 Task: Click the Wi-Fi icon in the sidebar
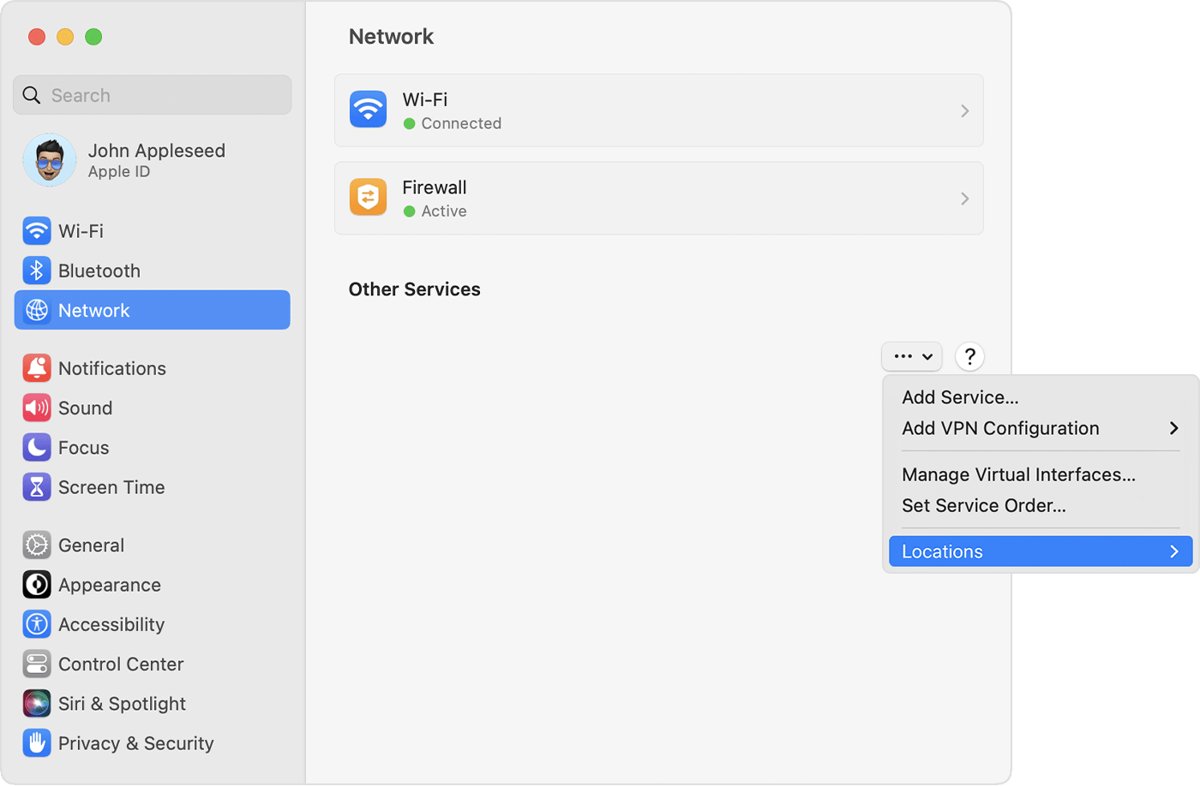click(37, 231)
